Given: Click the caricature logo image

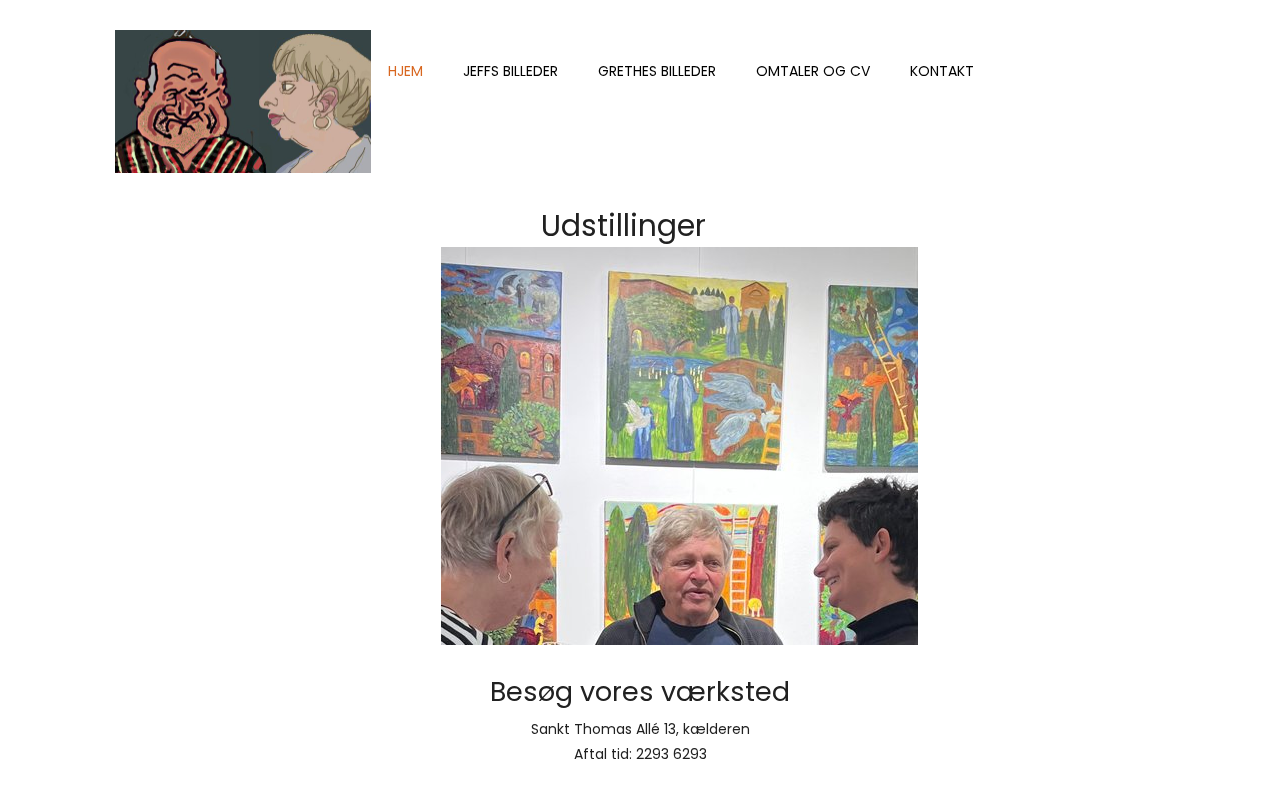Looking at the screenshot, I should (x=243, y=101).
